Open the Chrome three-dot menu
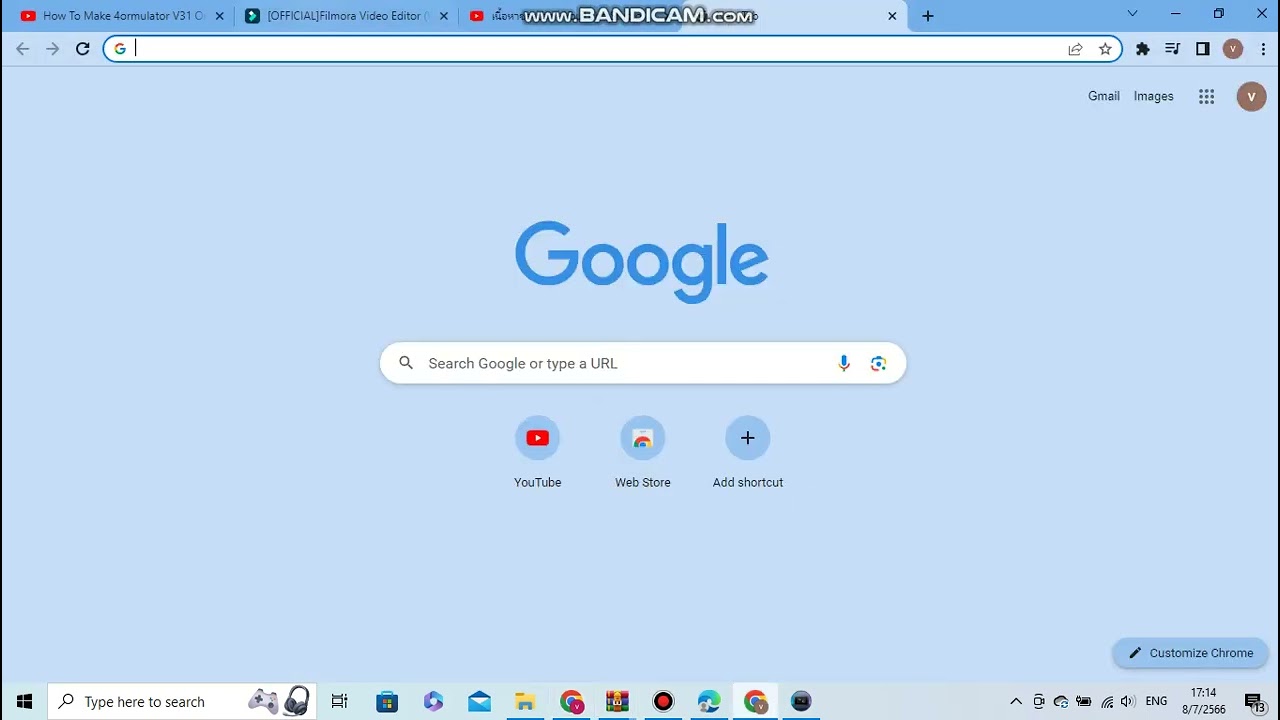Image resolution: width=1280 pixels, height=720 pixels. 1264,49
